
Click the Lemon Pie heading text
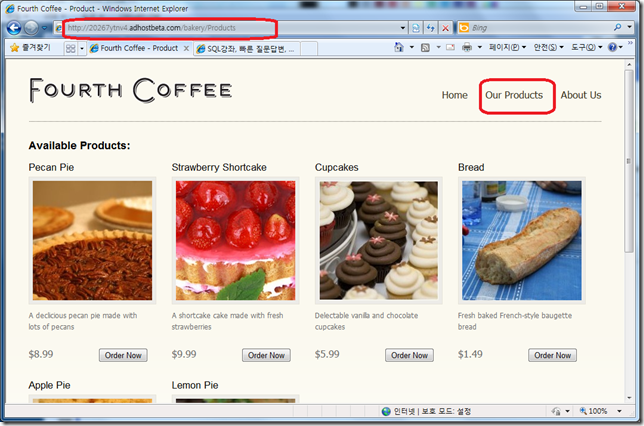pyautogui.click(x=195, y=385)
